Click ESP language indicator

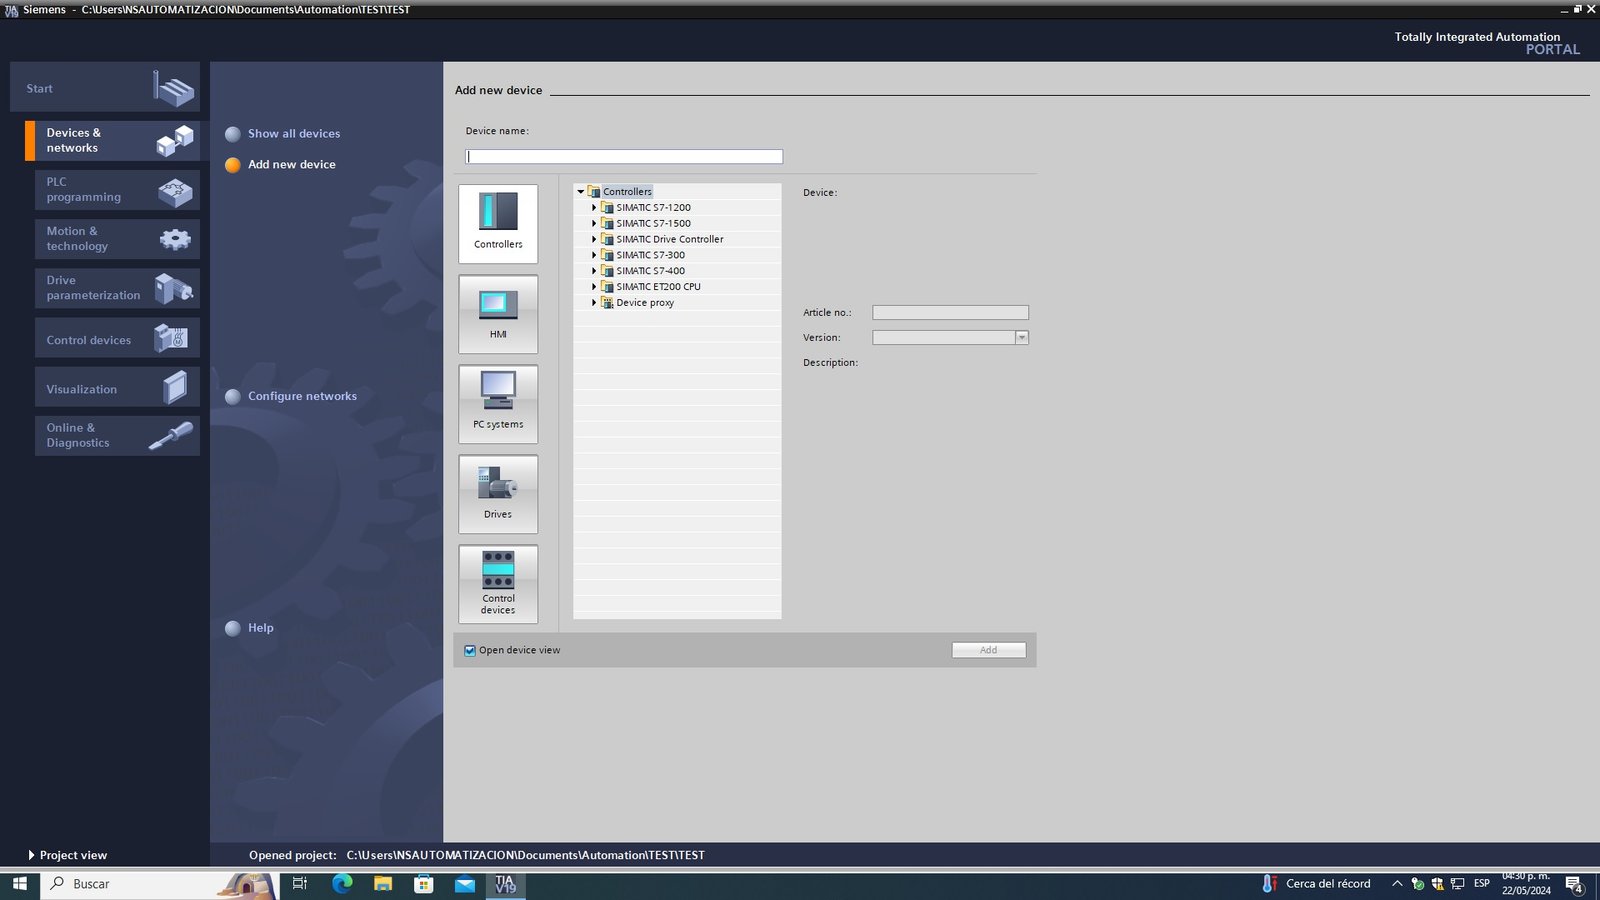click(1482, 884)
